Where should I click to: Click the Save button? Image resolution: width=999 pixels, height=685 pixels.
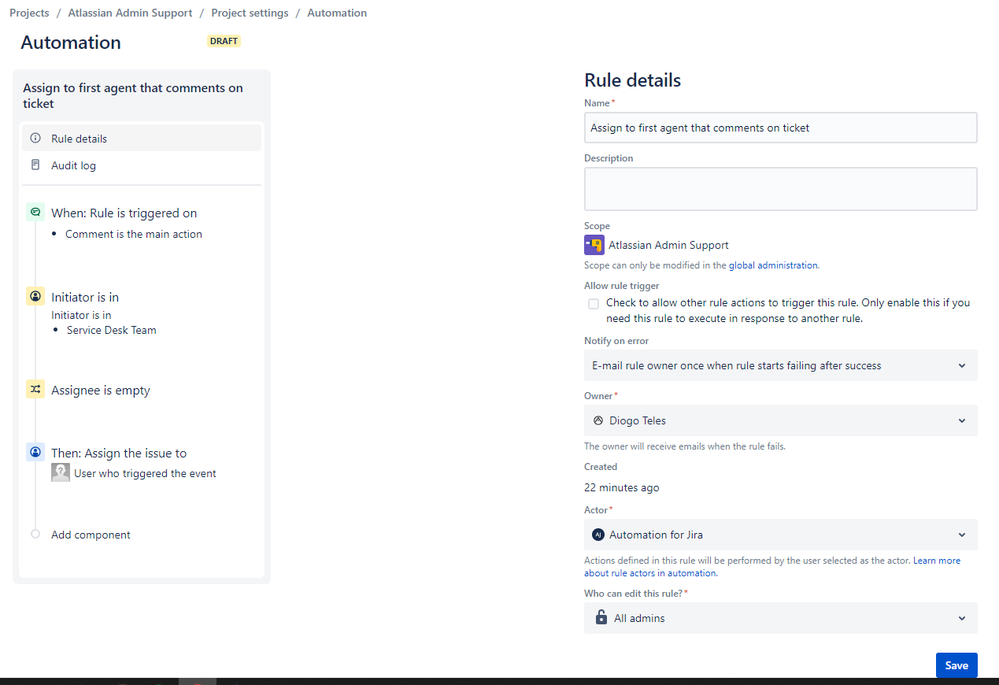956,665
